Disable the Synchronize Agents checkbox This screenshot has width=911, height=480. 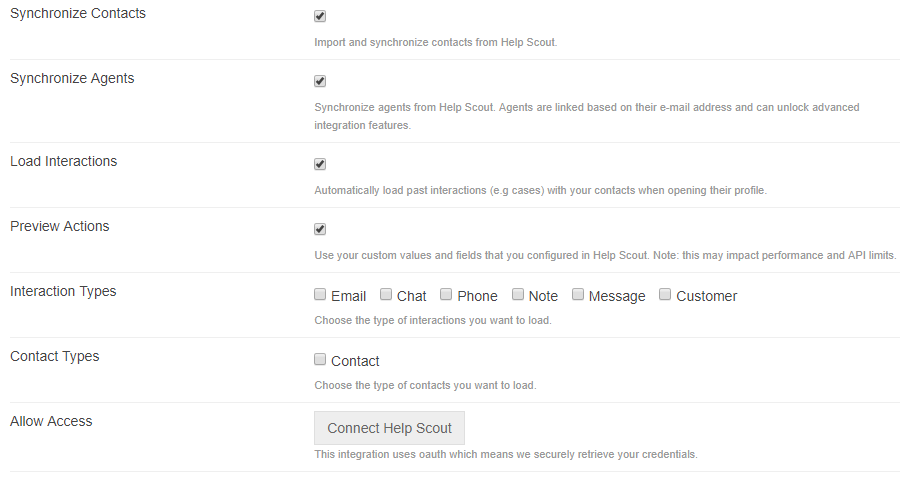tap(320, 82)
